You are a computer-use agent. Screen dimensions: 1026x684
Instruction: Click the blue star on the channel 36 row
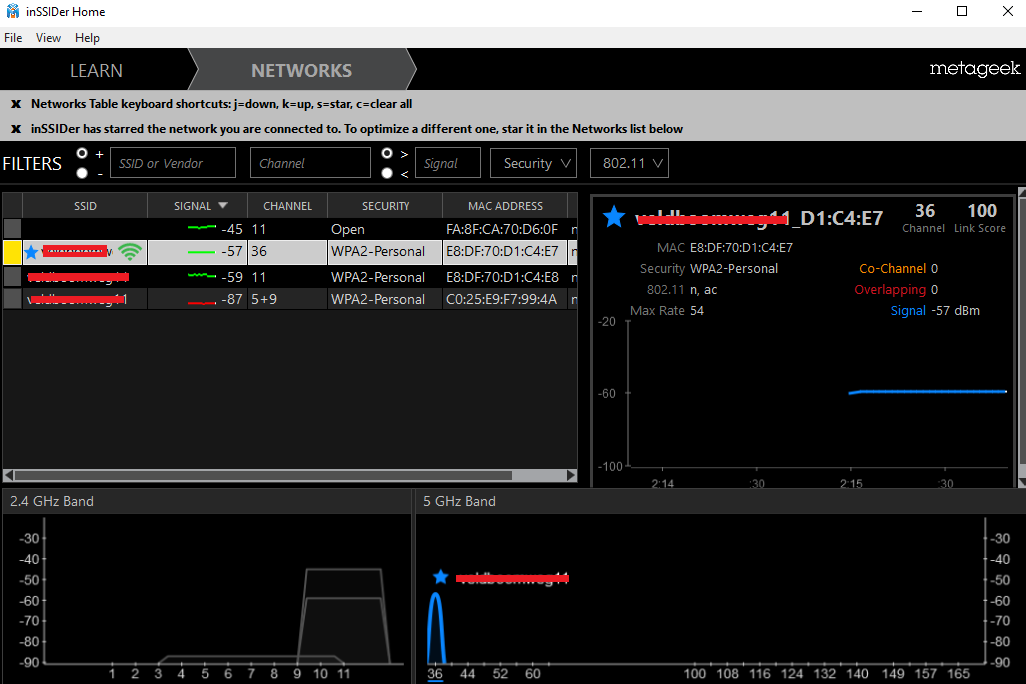31,252
